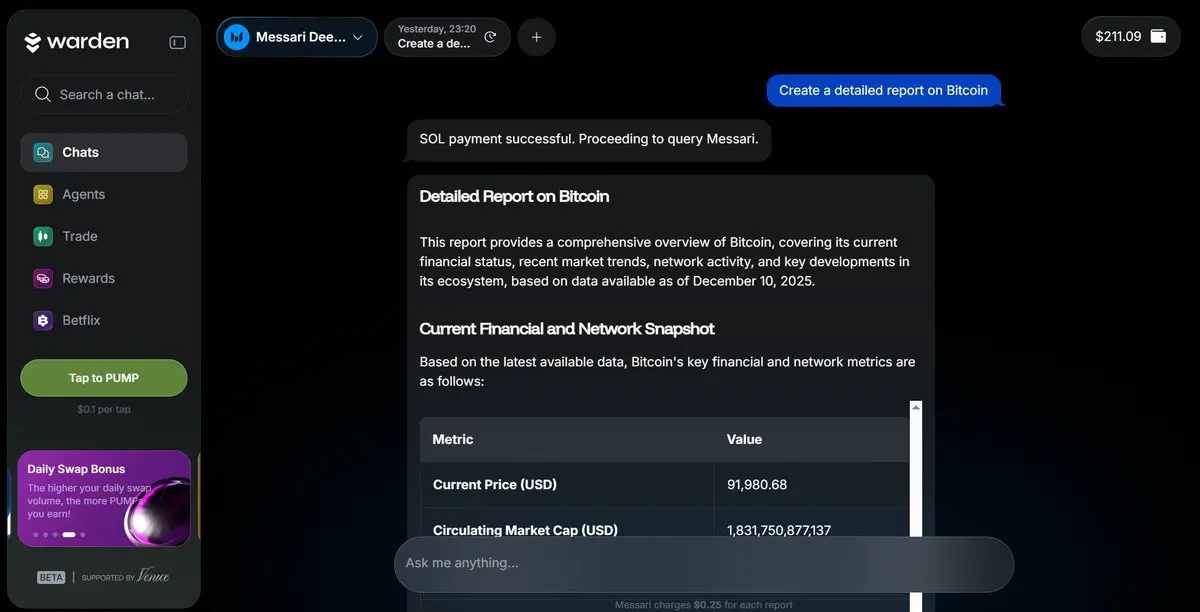
Task: Expand the Messari Deep agent dropdown
Action: click(x=358, y=37)
